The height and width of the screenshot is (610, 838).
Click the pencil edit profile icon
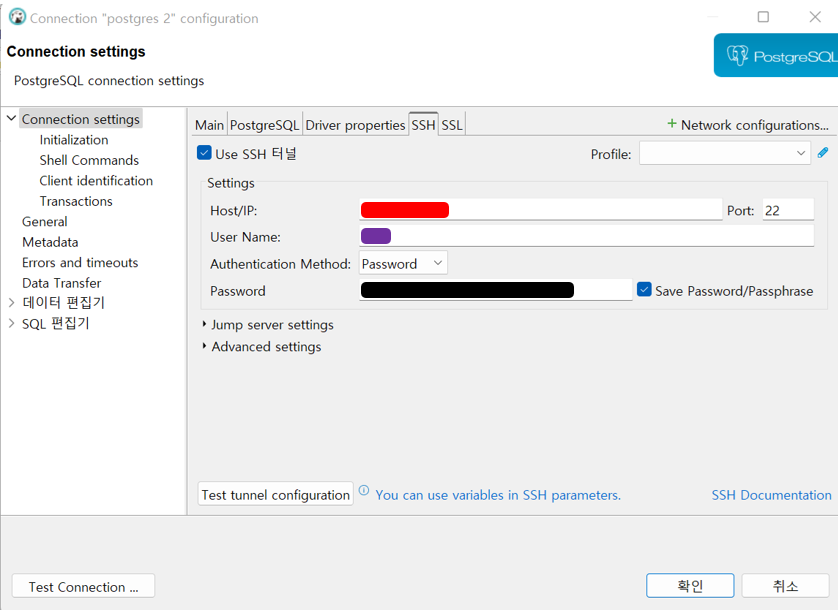coord(823,153)
